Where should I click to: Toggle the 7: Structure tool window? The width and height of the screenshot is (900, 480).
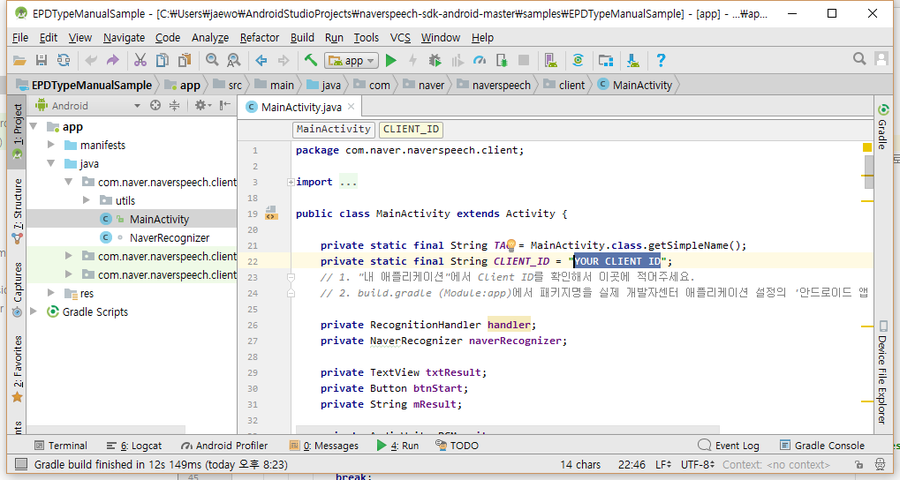(x=17, y=211)
